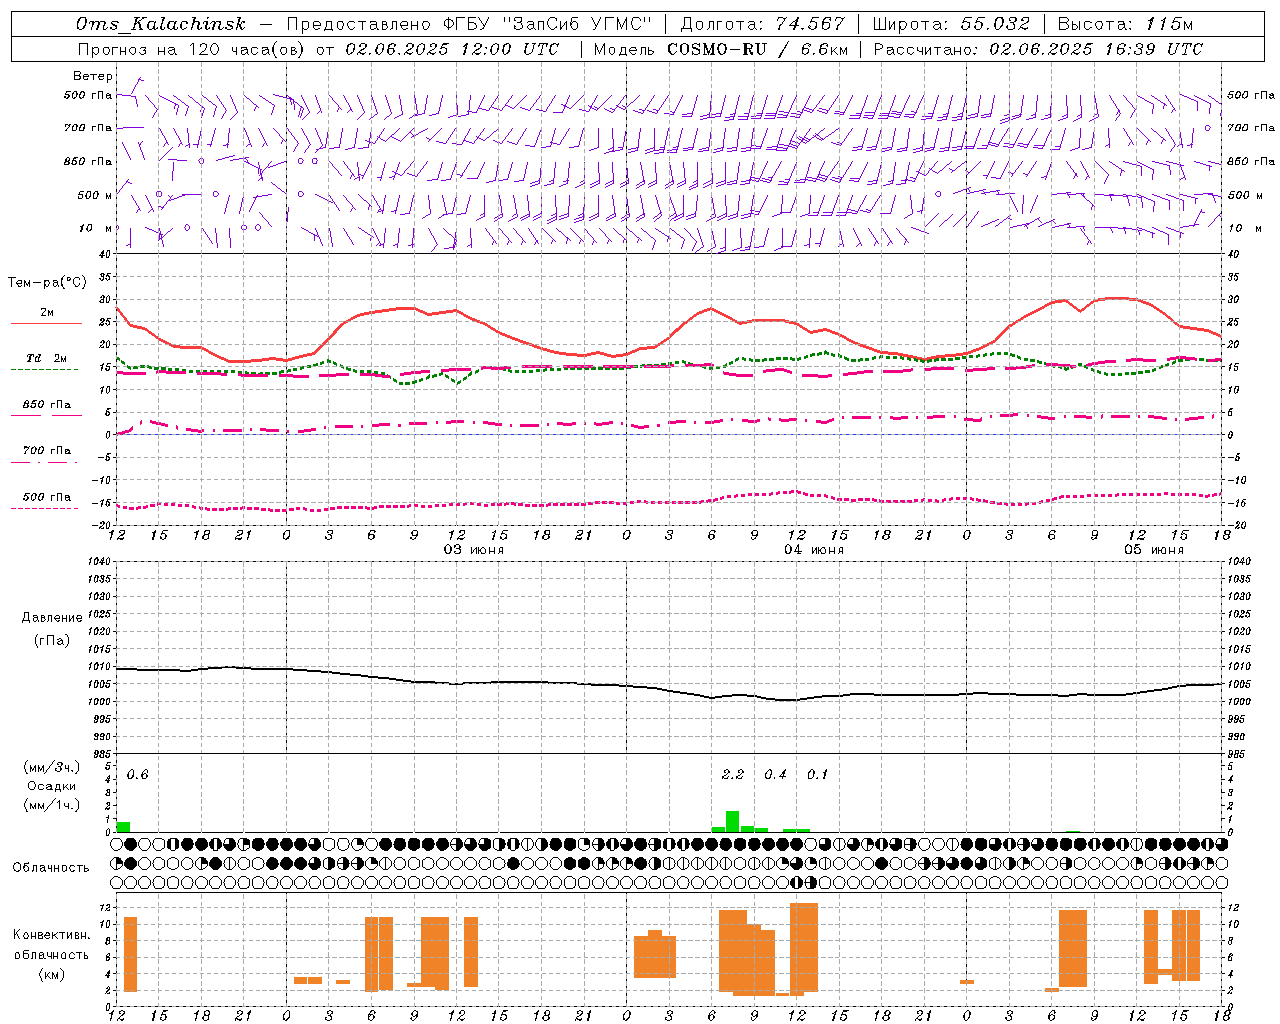Click the dashed line sample under Td 2м

pos(46,370)
